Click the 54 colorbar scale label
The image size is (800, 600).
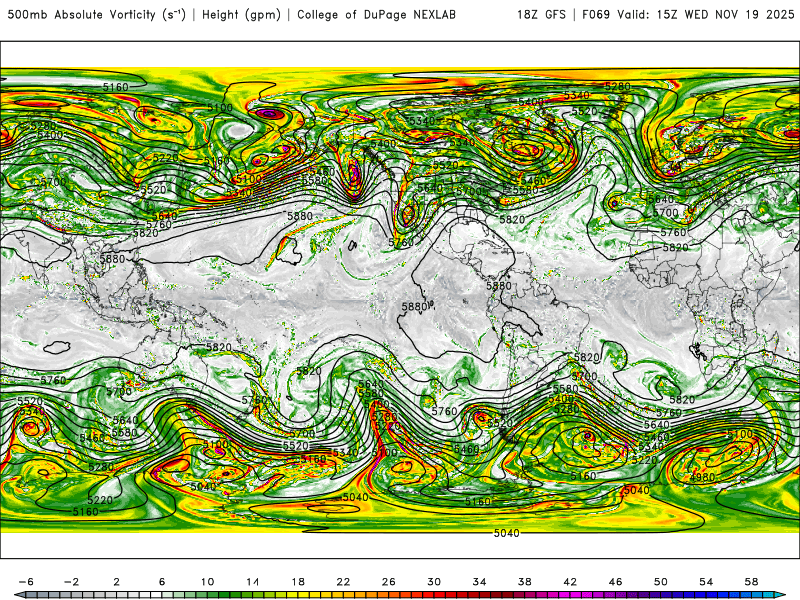[706, 582]
